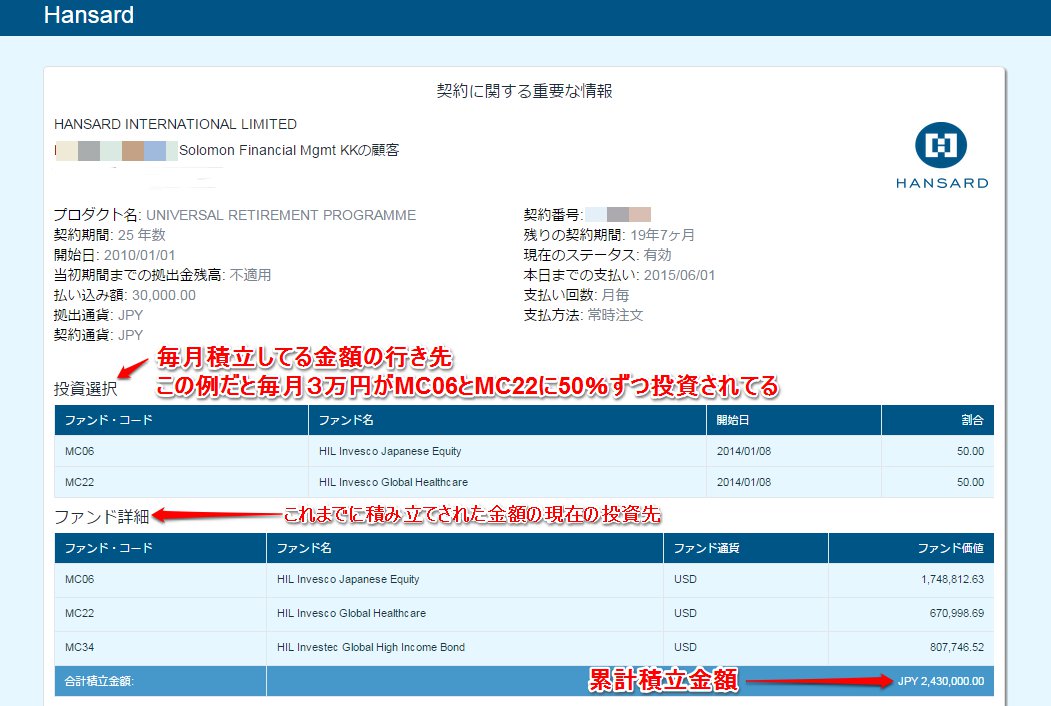Click the 50.00 ratio in the MC06 row
Viewport: 1051px width, 706px height.
(x=970, y=451)
